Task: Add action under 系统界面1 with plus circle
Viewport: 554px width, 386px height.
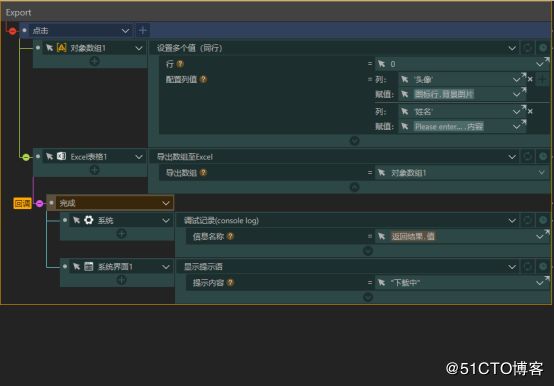Action: point(121,280)
